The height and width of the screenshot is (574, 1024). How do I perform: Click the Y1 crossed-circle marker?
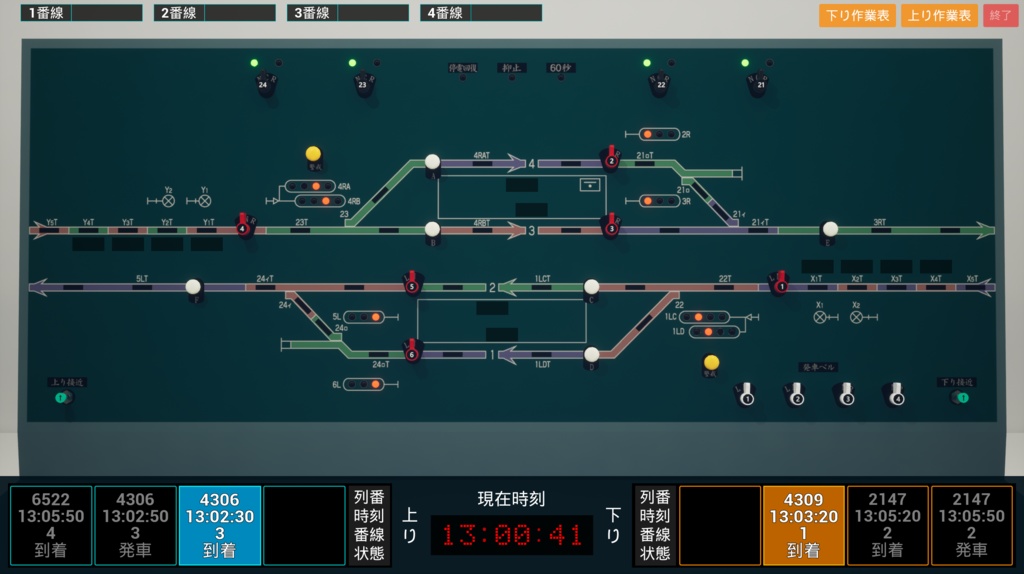coord(204,201)
